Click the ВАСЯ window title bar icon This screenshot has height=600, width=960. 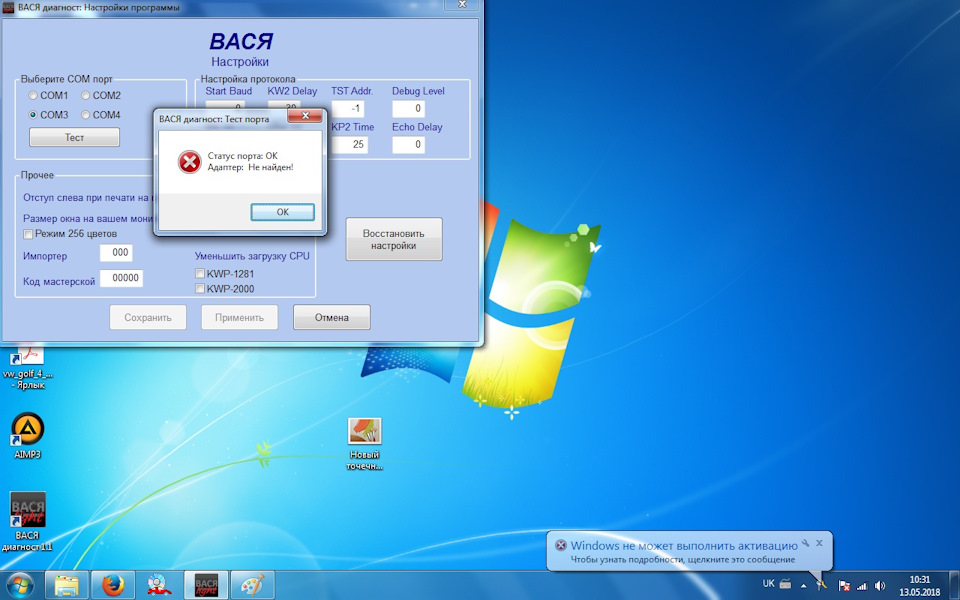click(x=8, y=7)
